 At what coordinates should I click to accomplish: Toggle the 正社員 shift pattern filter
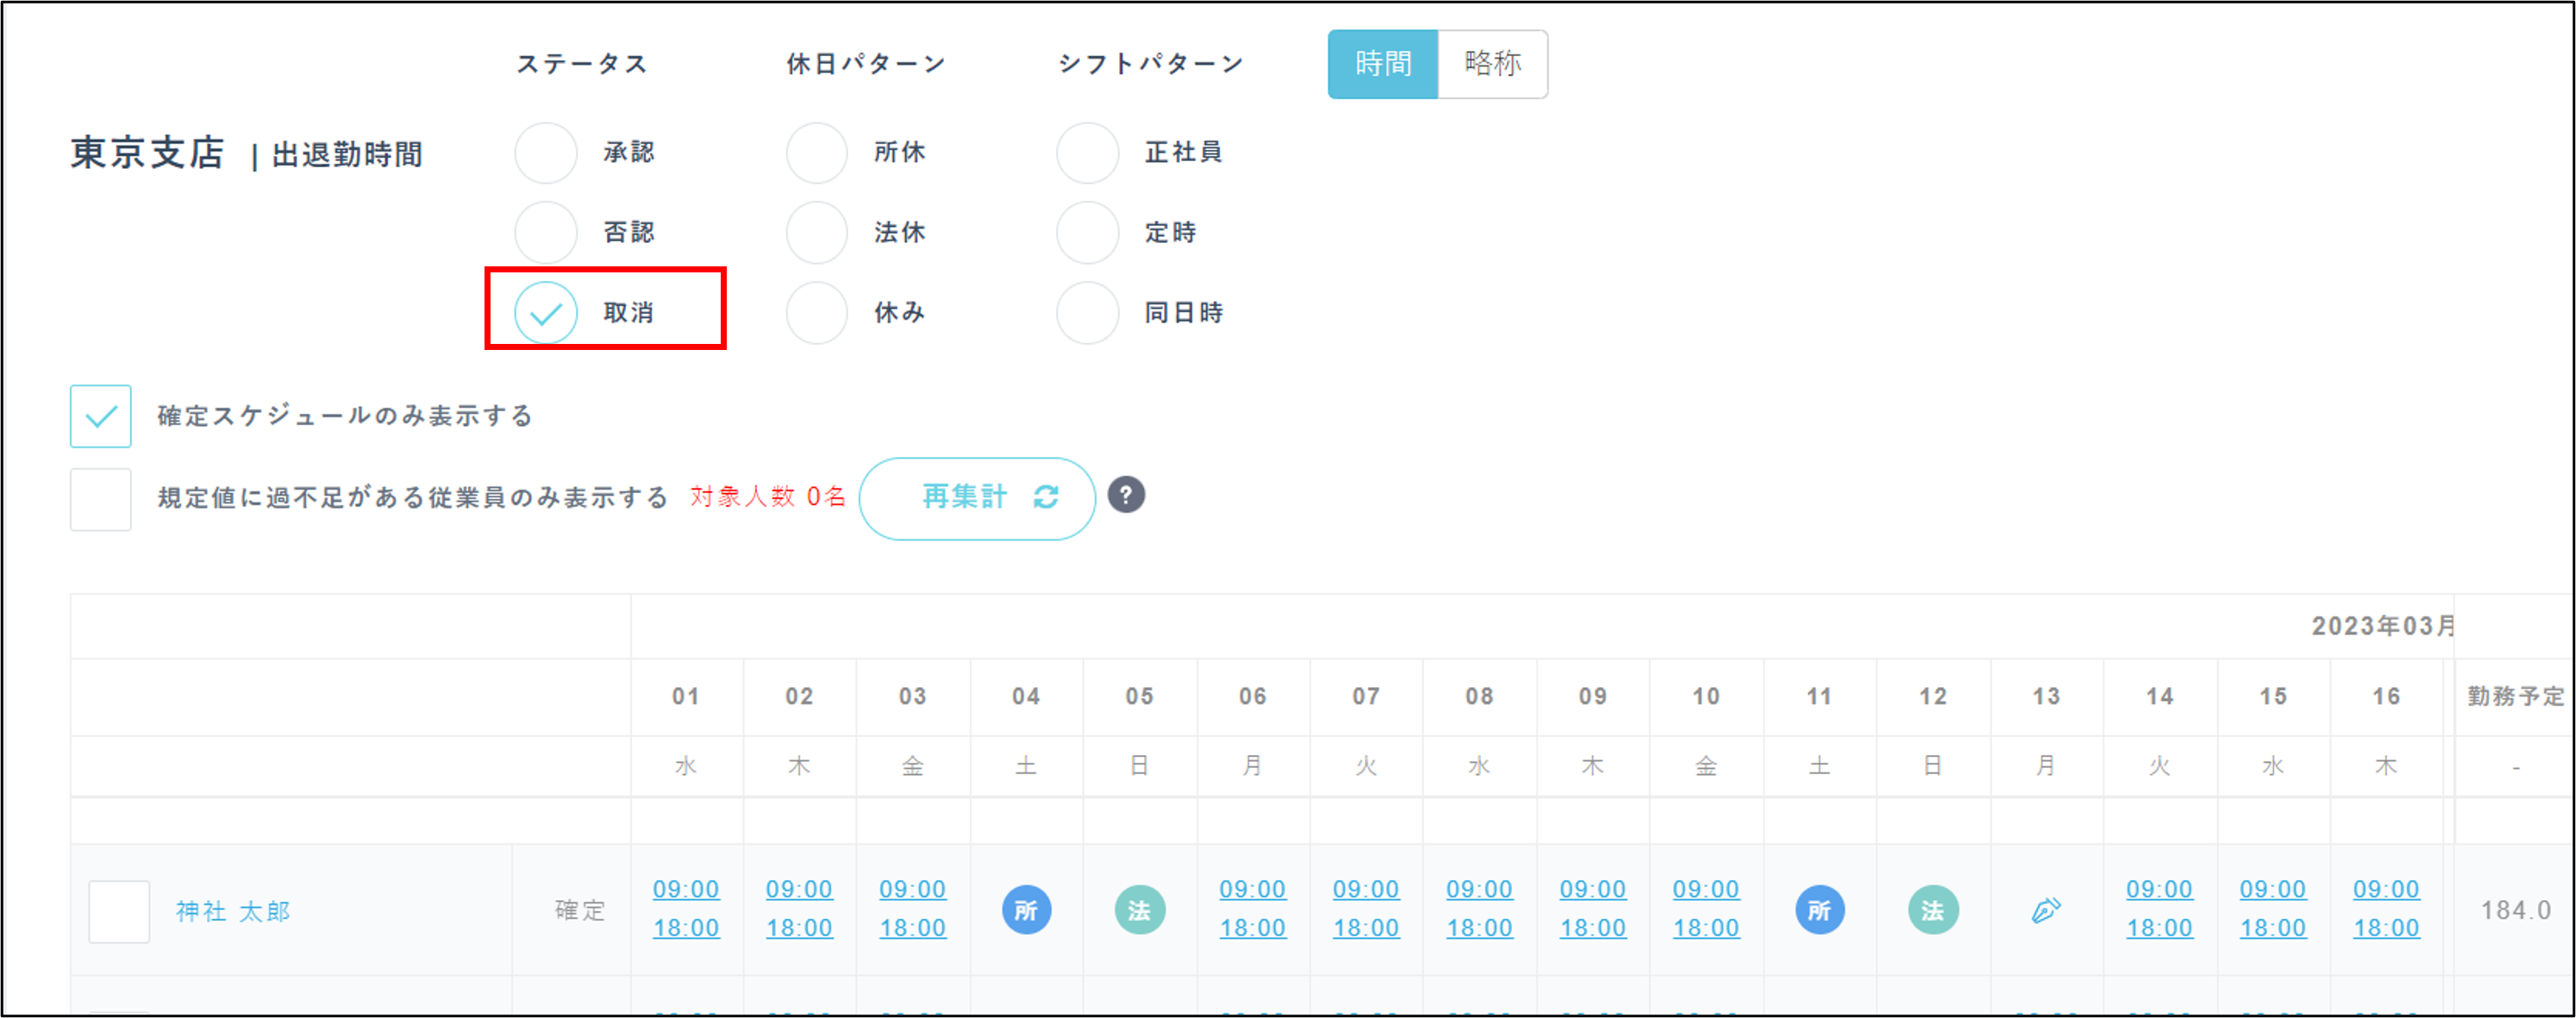[1087, 153]
